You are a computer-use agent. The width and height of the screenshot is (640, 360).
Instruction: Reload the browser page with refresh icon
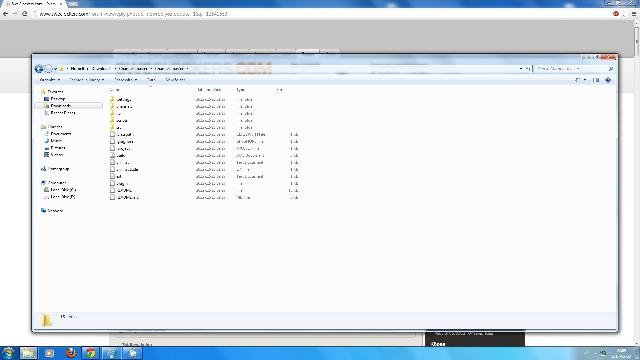(x=24, y=14)
